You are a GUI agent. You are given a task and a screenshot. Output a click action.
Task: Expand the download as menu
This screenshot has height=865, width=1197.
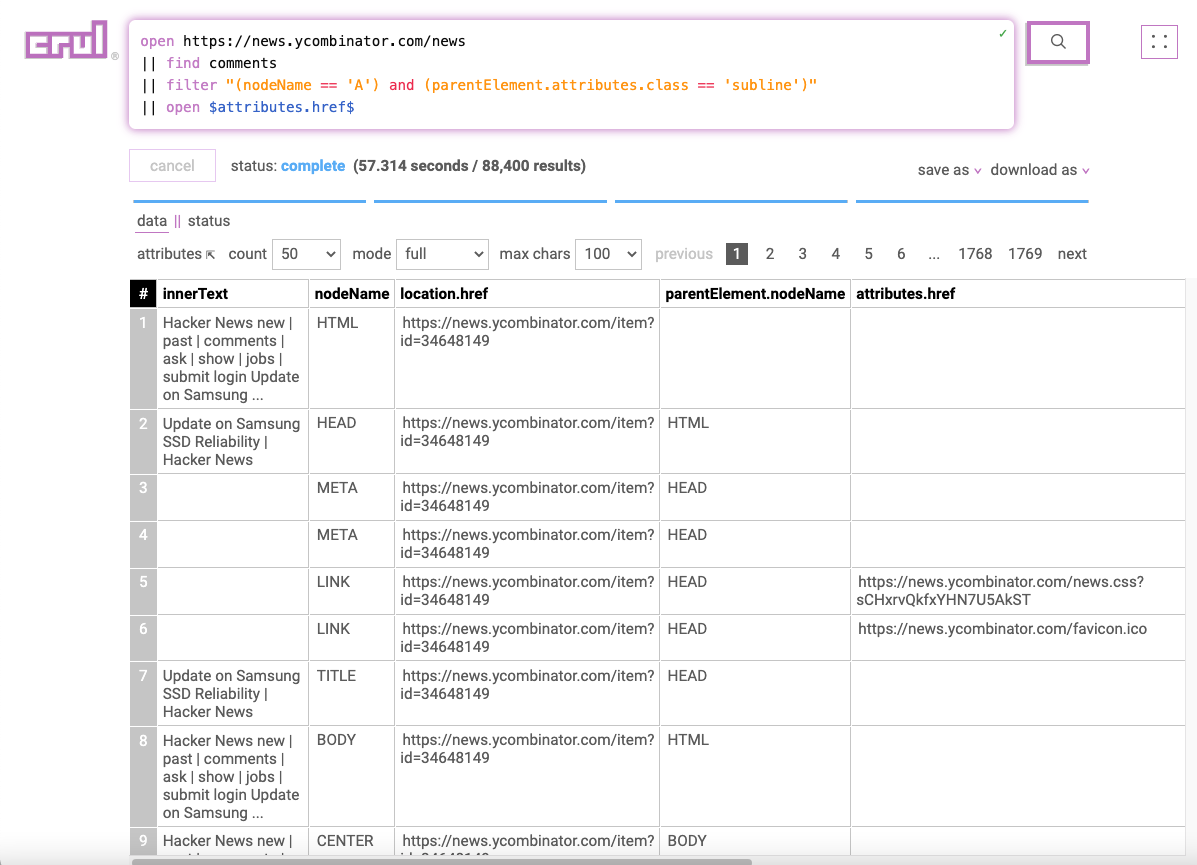point(1040,170)
